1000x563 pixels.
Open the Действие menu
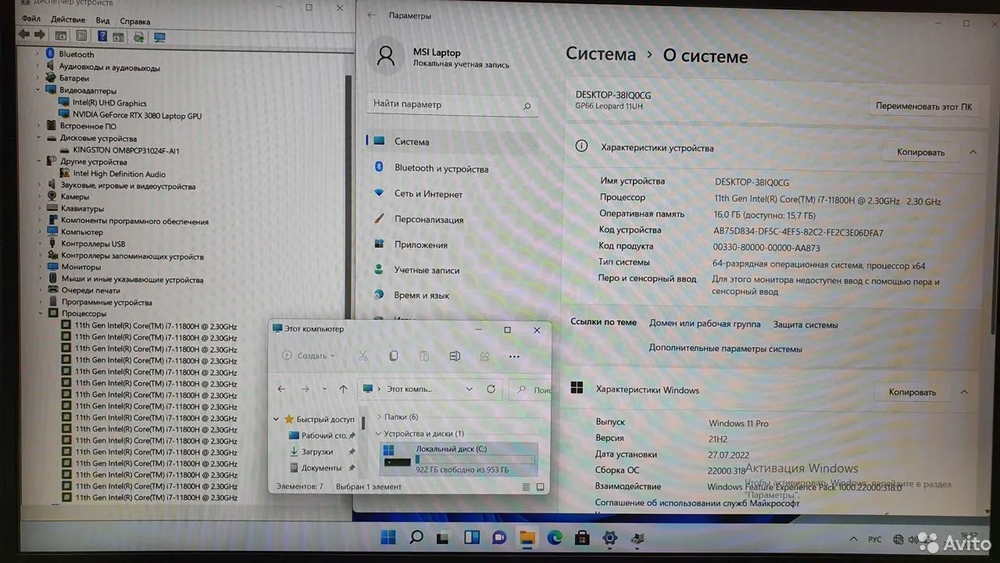click(x=68, y=20)
